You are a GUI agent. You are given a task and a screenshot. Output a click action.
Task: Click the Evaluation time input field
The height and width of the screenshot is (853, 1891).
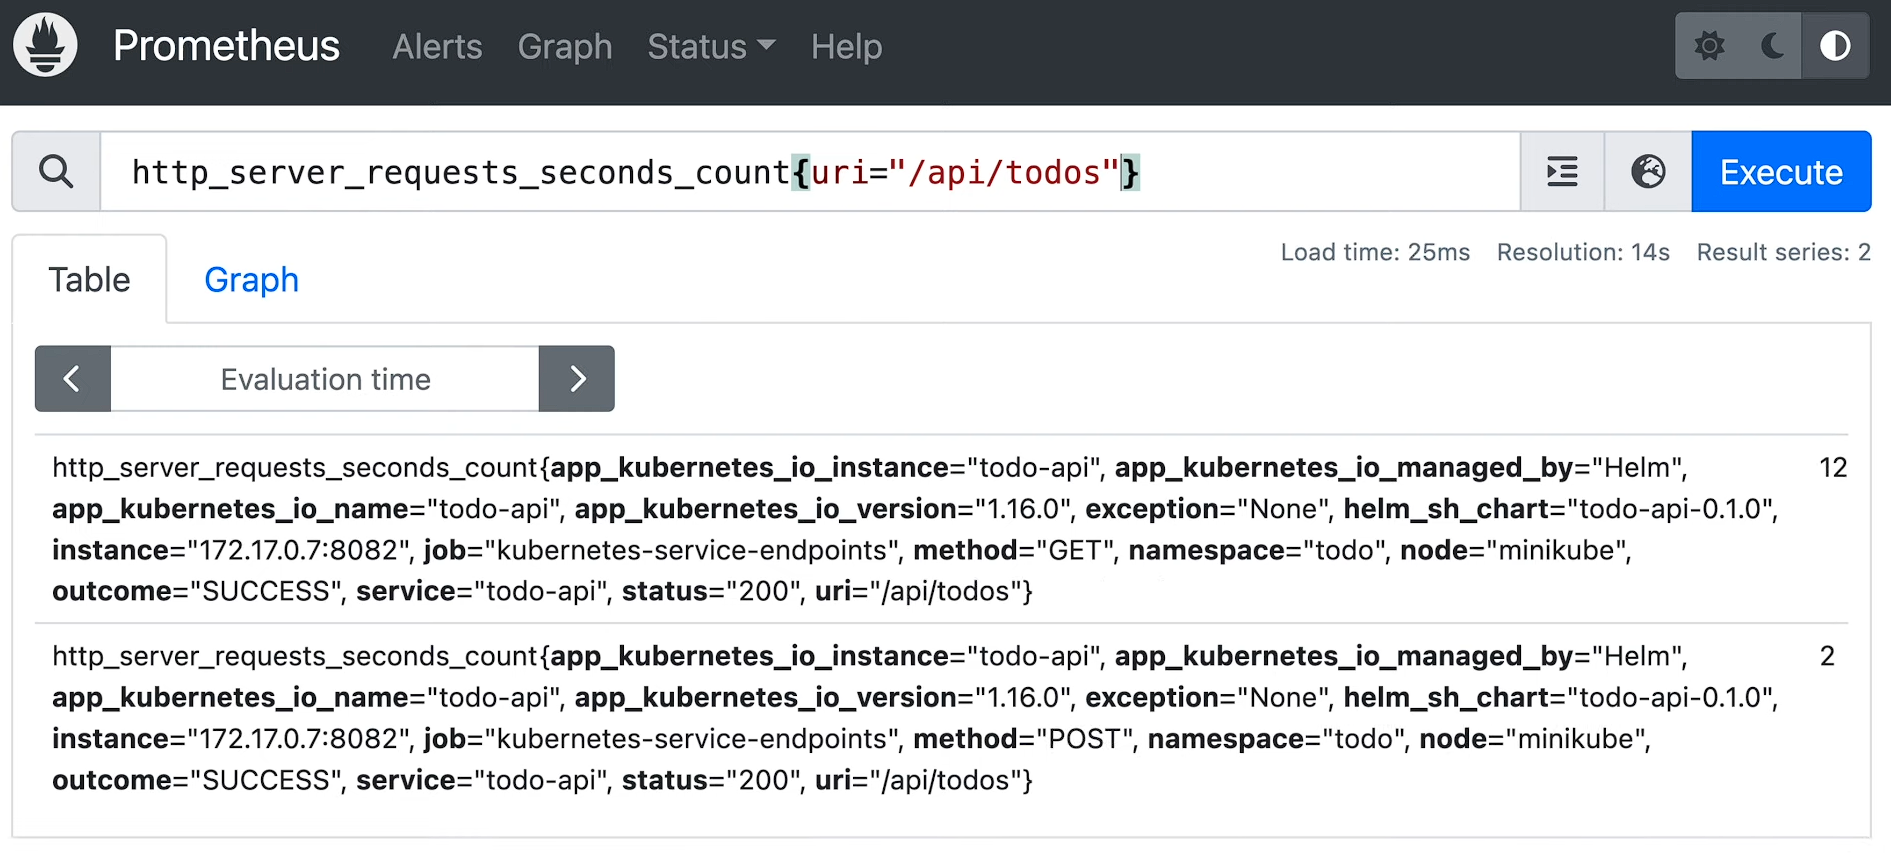pyautogui.click(x=325, y=379)
